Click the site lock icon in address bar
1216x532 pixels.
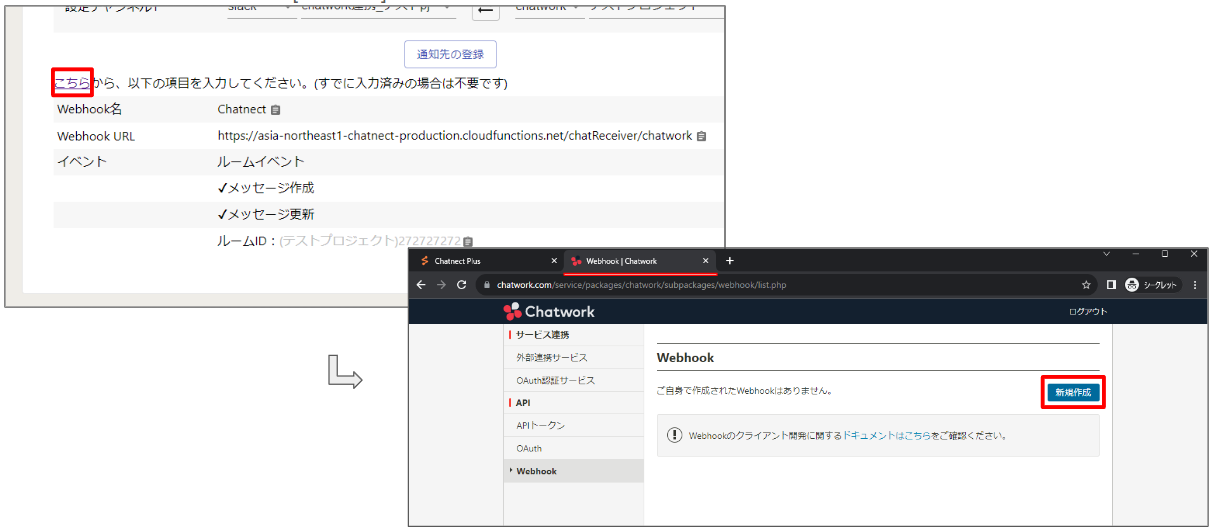[486, 285]
